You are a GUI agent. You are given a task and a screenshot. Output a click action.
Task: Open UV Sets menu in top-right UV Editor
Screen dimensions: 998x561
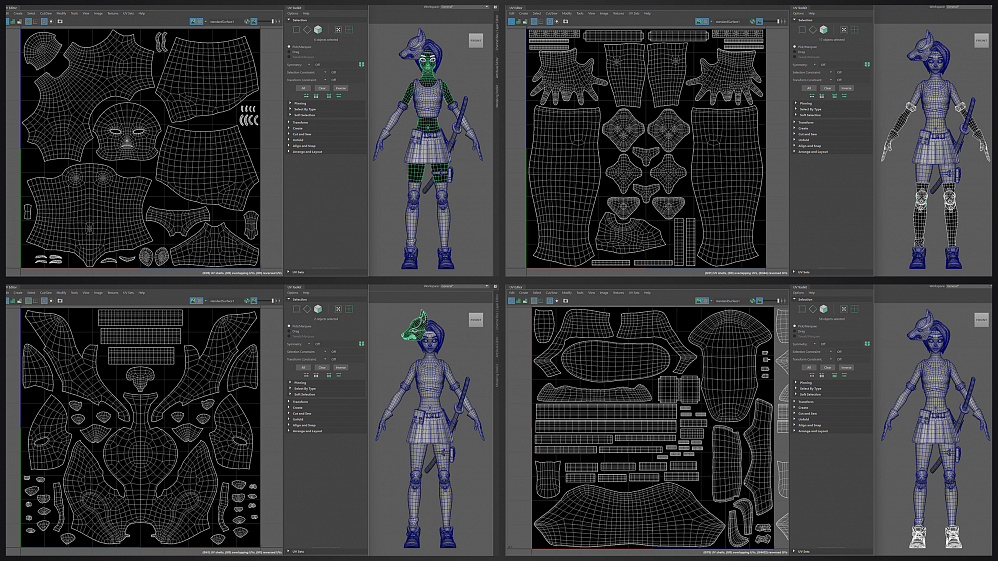point(634,13)
